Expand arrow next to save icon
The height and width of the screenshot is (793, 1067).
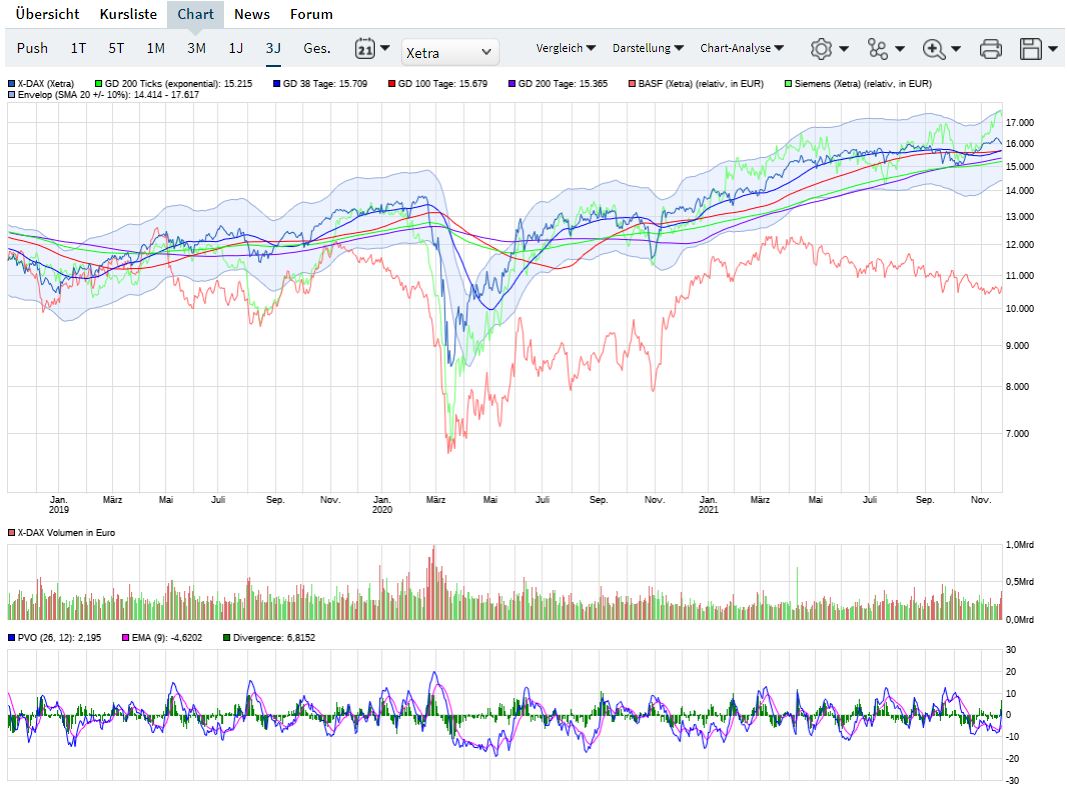1053,48
